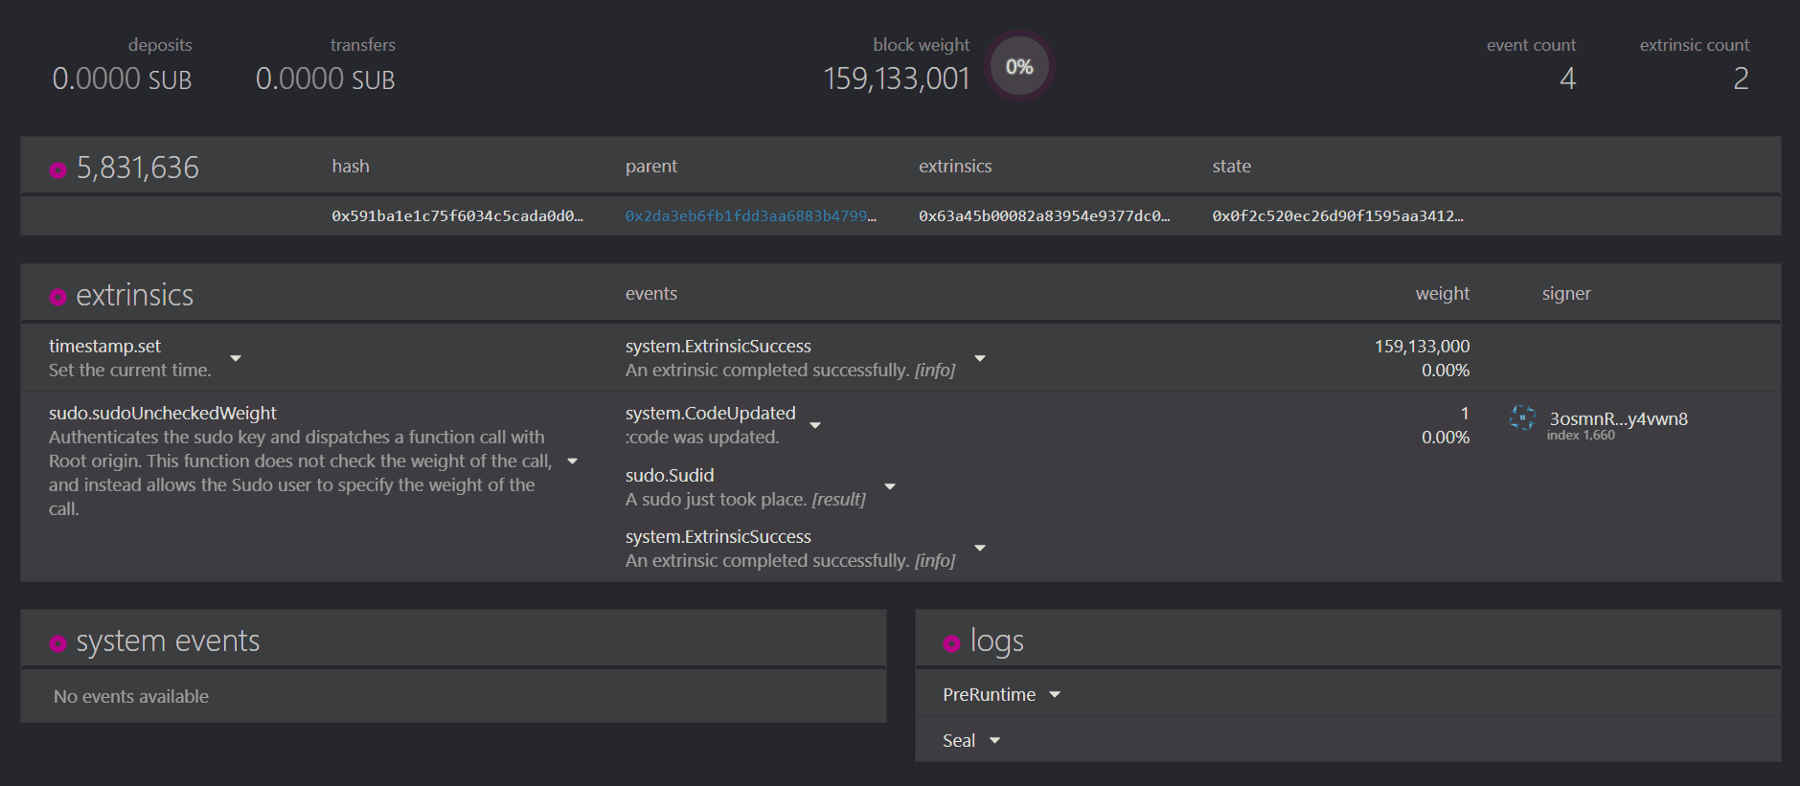1800x786 pixels.
Task: Click the weight value 159,133,000
Action: (1422, 346)
